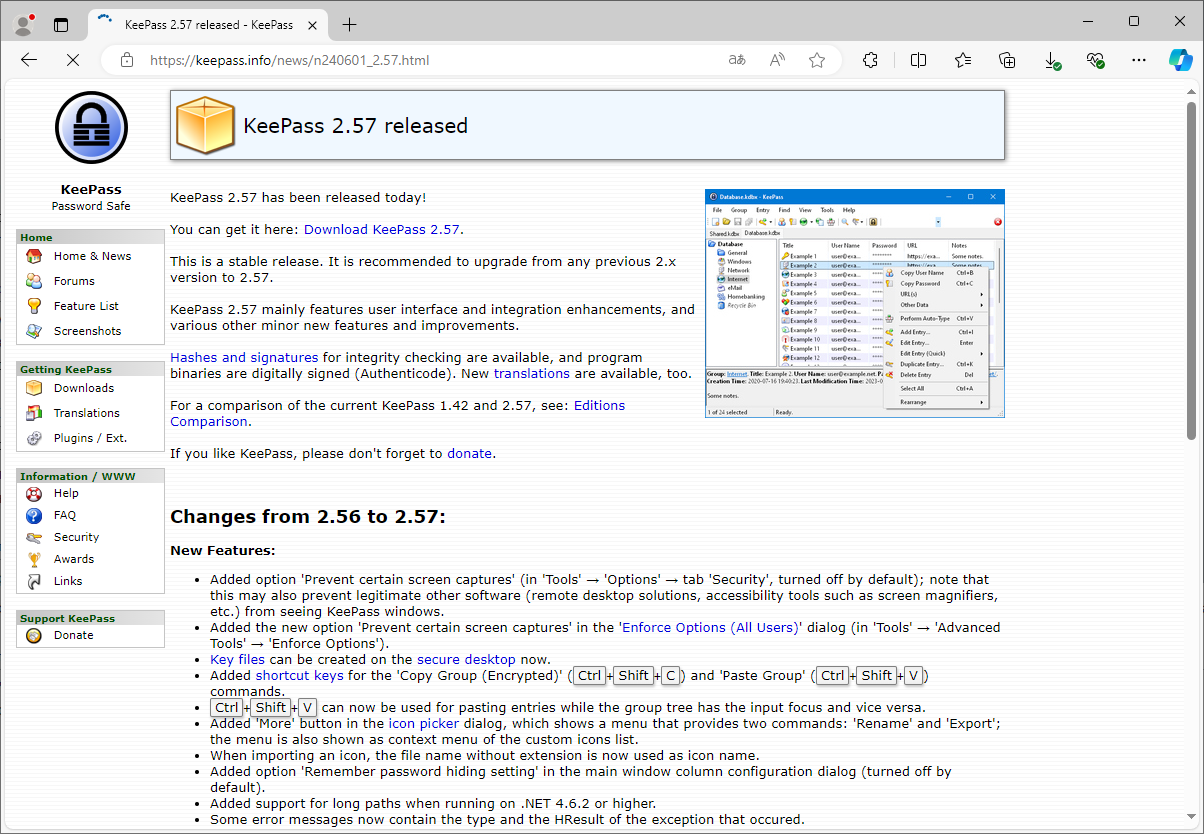Click the KeePass padlock logo
This screenshot has height=834, width=1204.
[91, 127]
